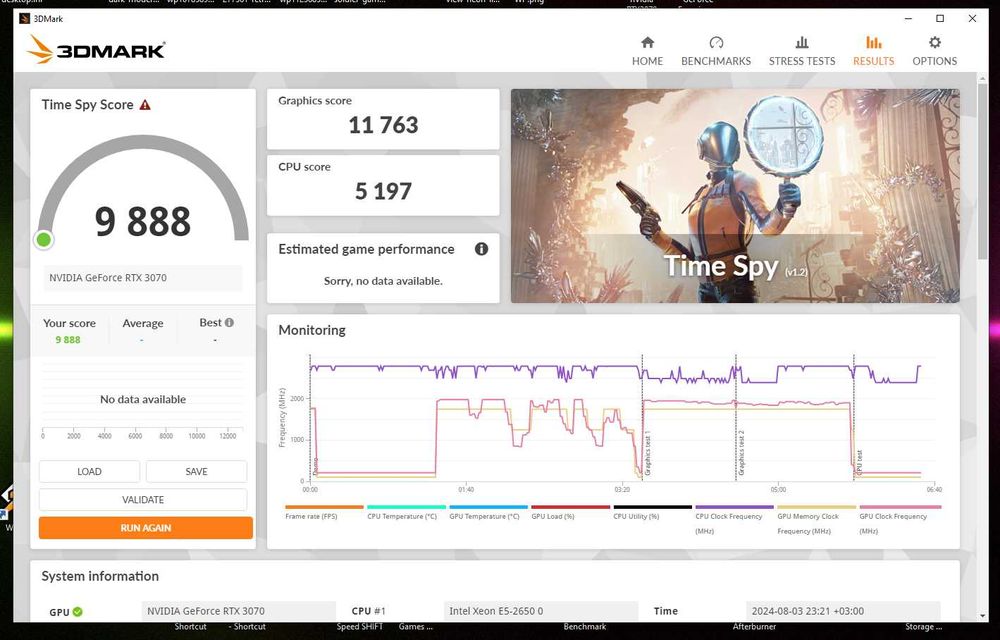Click the 3DMark logo
This screenshot has width=1000, height=640.
pyautogui.click(x=96, y=49)
